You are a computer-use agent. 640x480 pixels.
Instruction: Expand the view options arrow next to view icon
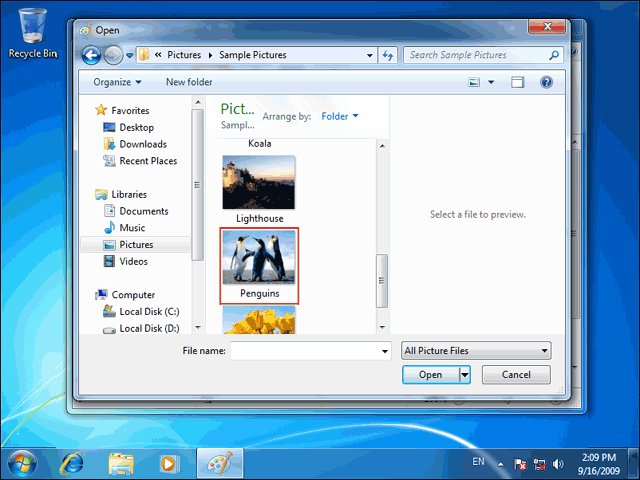tap(491, 82)
